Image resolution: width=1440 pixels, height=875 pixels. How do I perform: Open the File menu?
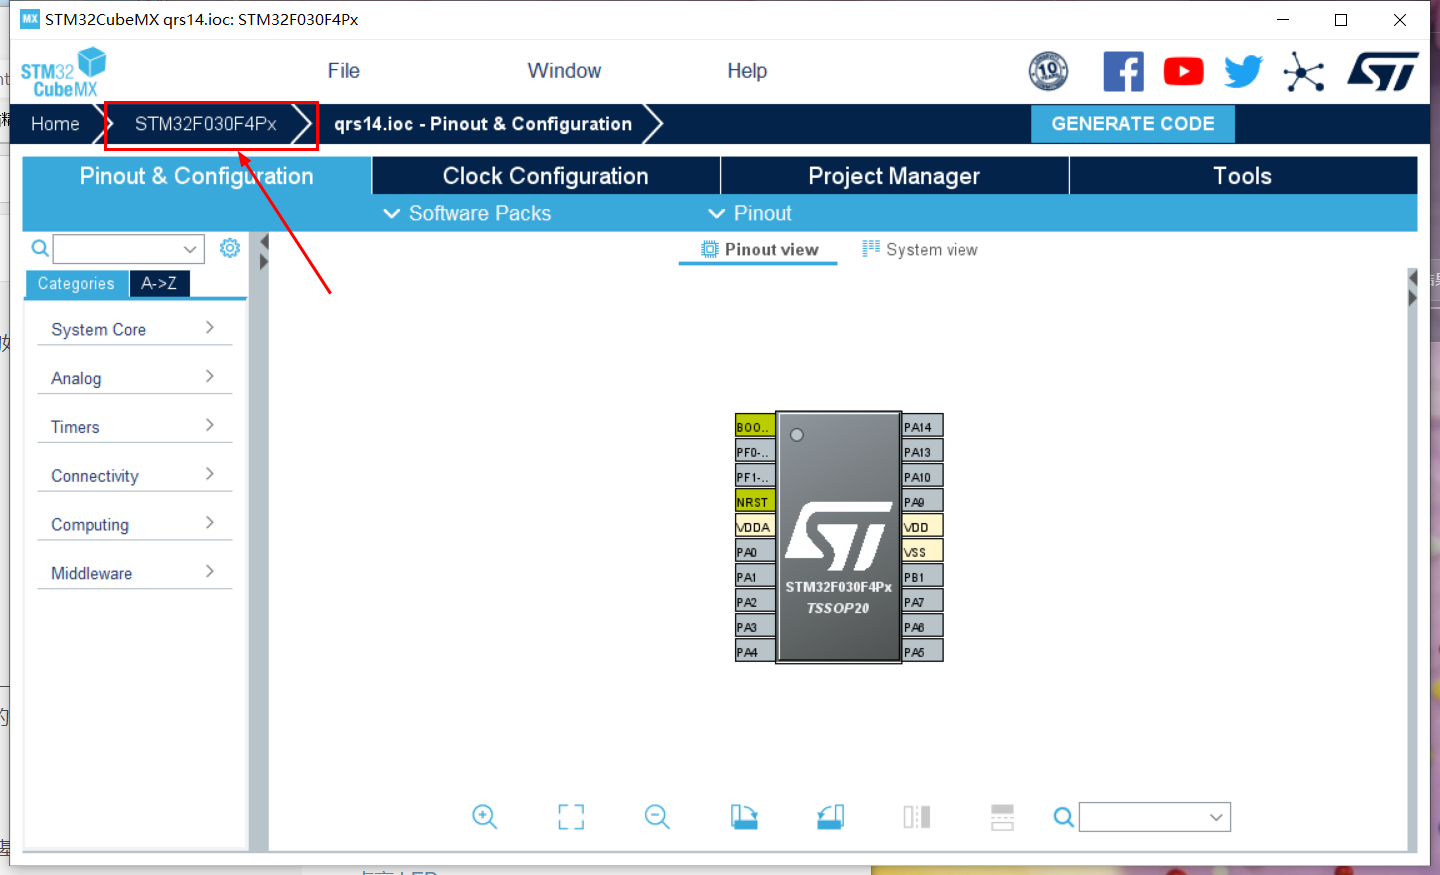[343, 71]
